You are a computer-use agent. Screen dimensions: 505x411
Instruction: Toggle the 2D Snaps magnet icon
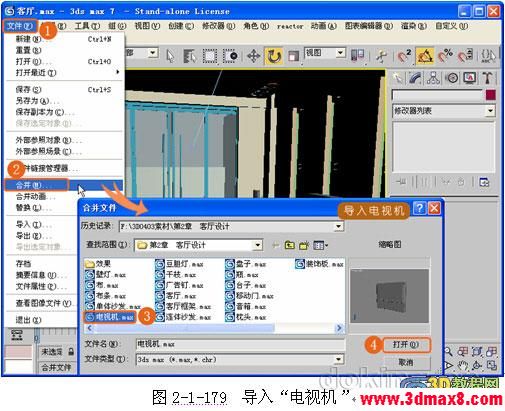tap(404, 56)
